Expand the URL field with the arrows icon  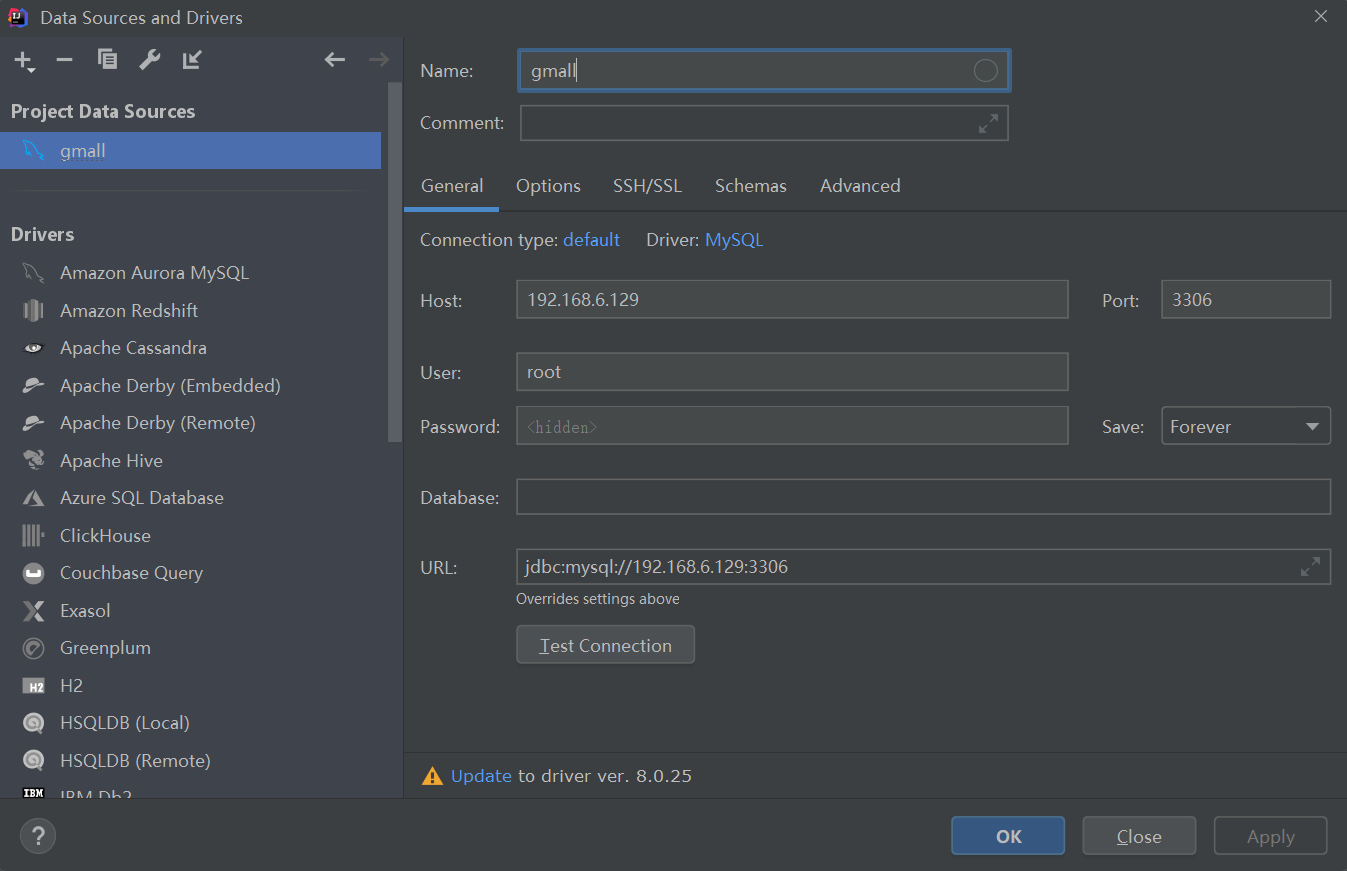coord(1310,567)
